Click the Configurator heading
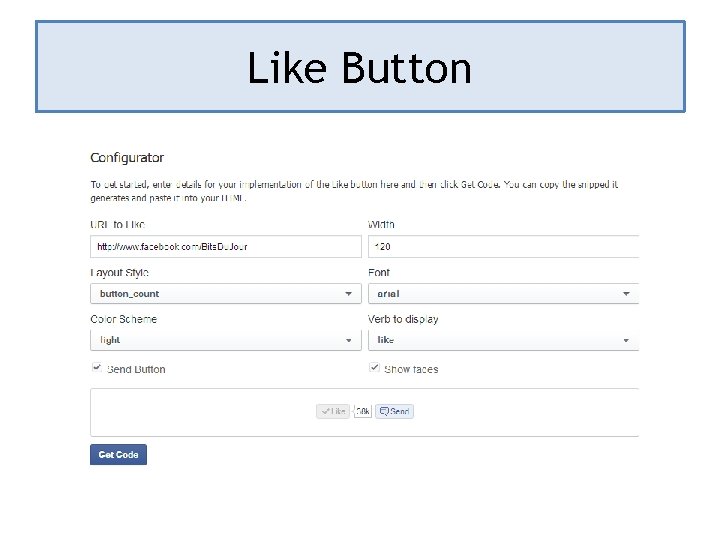This screenshot has width=720, height=540. (127, 158)
